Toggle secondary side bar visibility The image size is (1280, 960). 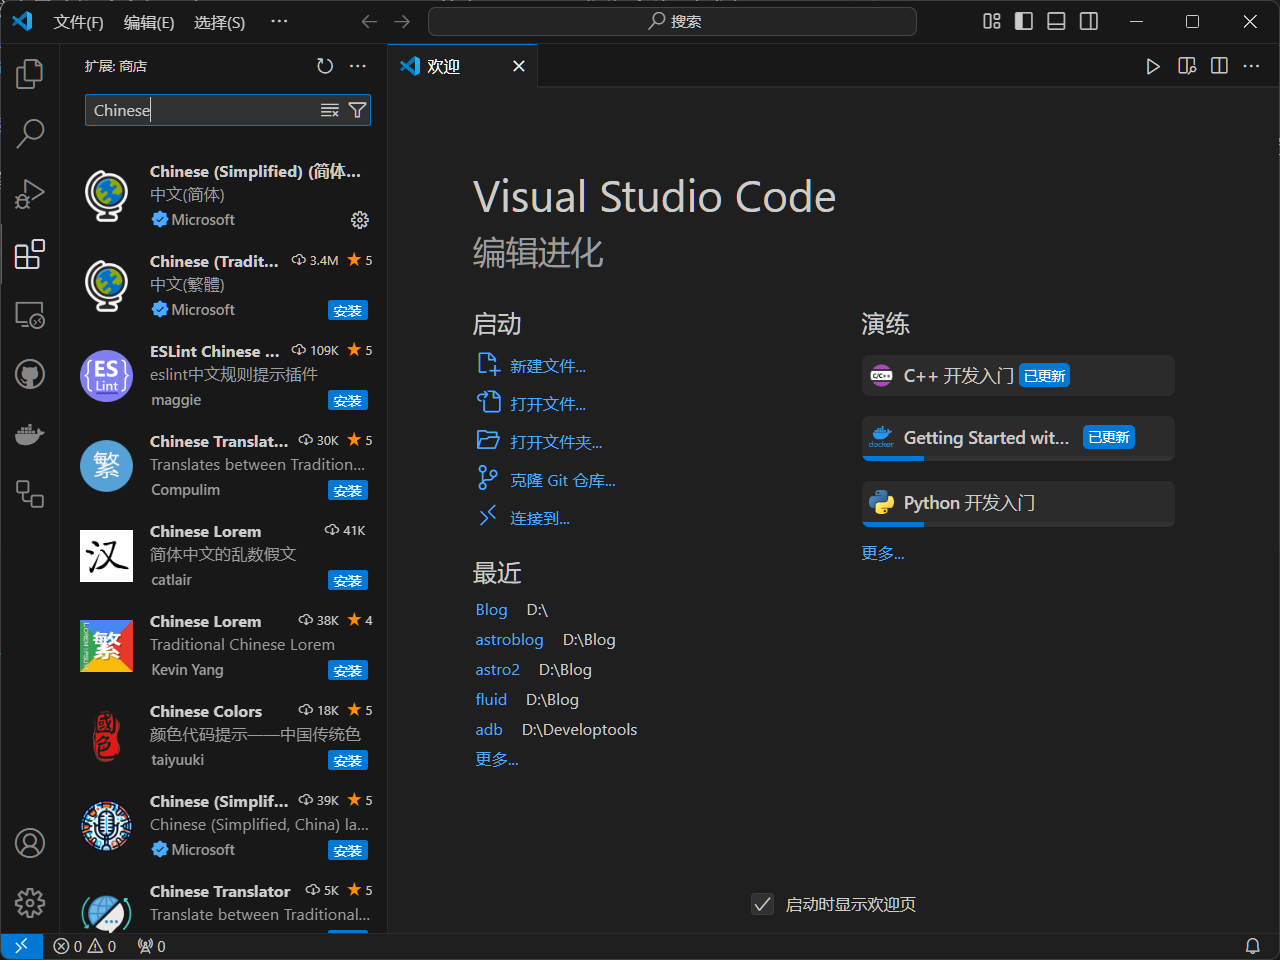click(x=1089, y=21)
